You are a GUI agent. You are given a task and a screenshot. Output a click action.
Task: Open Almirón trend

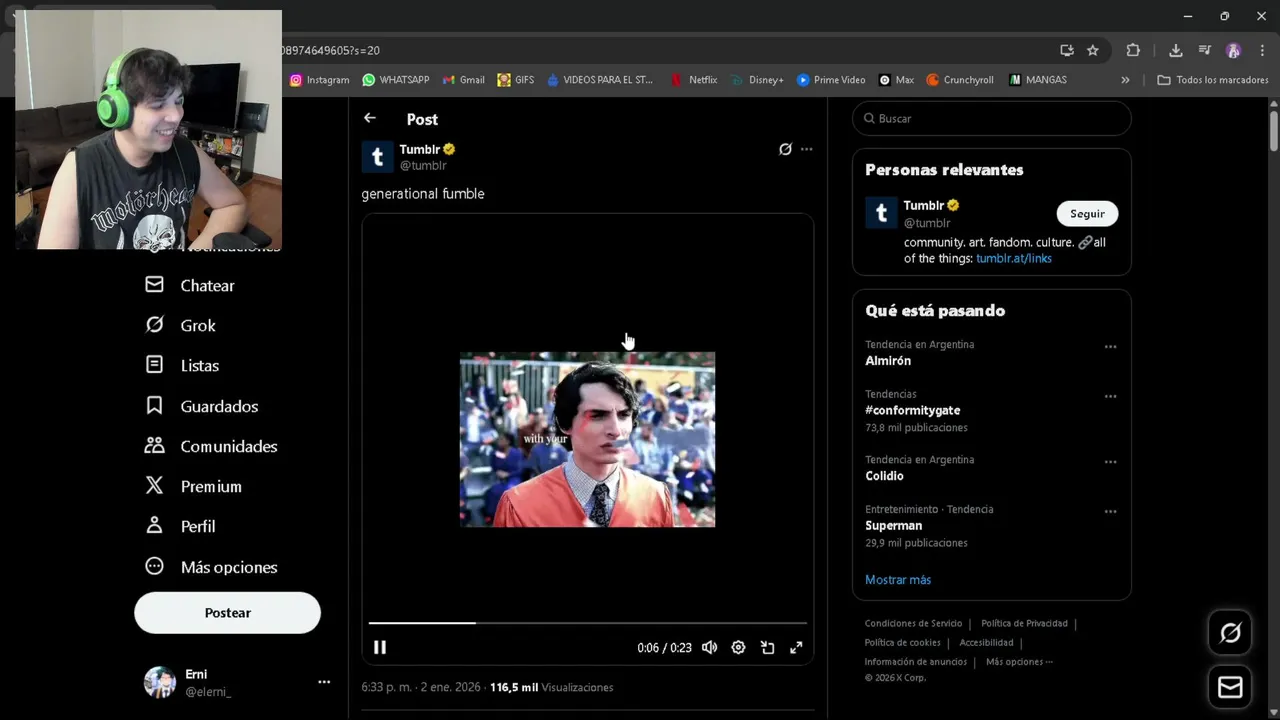click(x=888, y=361)
